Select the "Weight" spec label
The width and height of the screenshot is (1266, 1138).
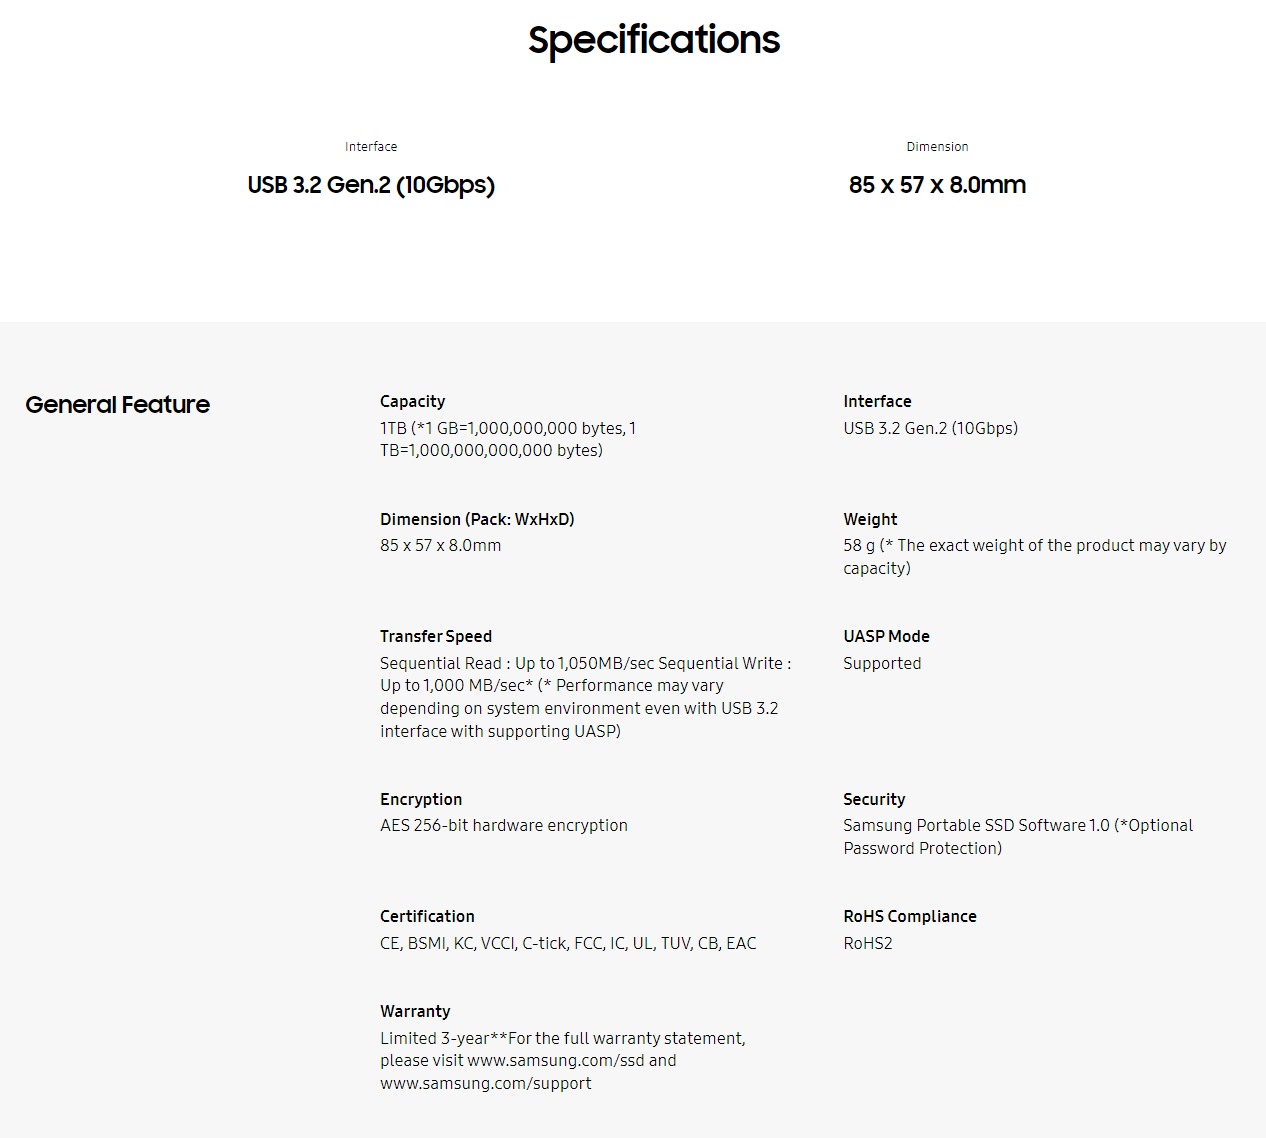870,519
